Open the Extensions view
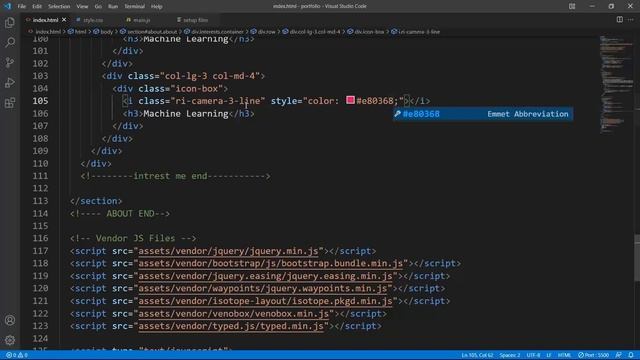640x360 pixels. 10,102
